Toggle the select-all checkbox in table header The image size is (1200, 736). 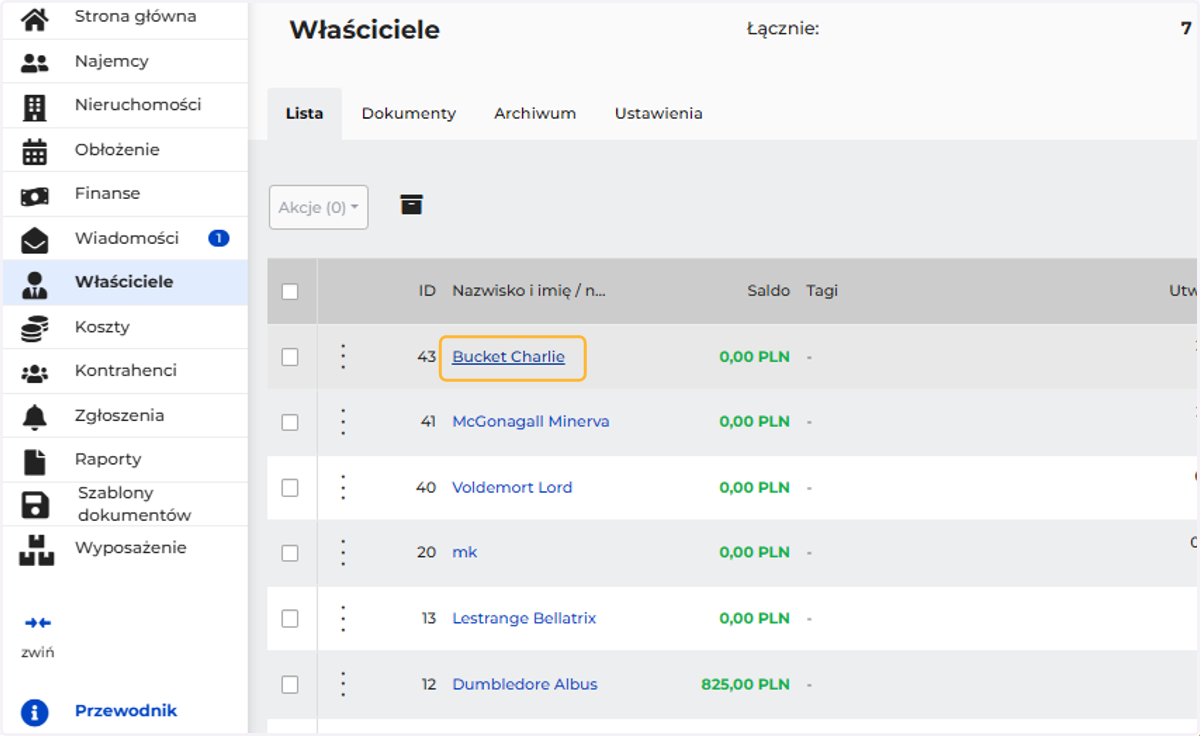[290, 292]
